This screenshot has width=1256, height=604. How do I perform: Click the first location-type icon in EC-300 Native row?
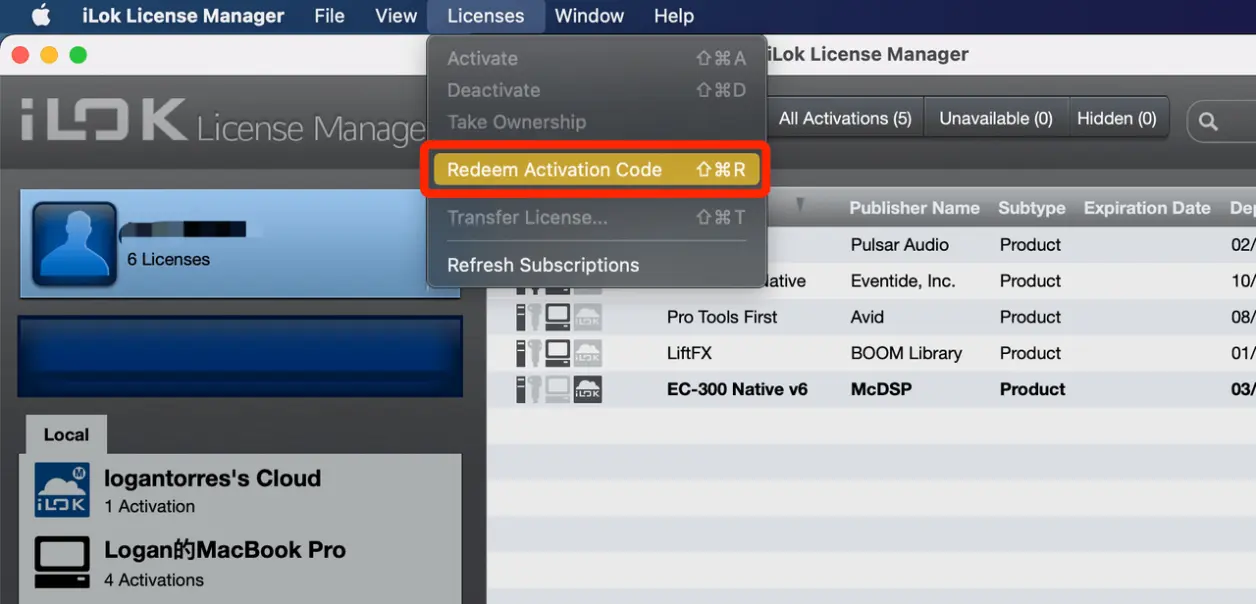(x=521, y=389)
